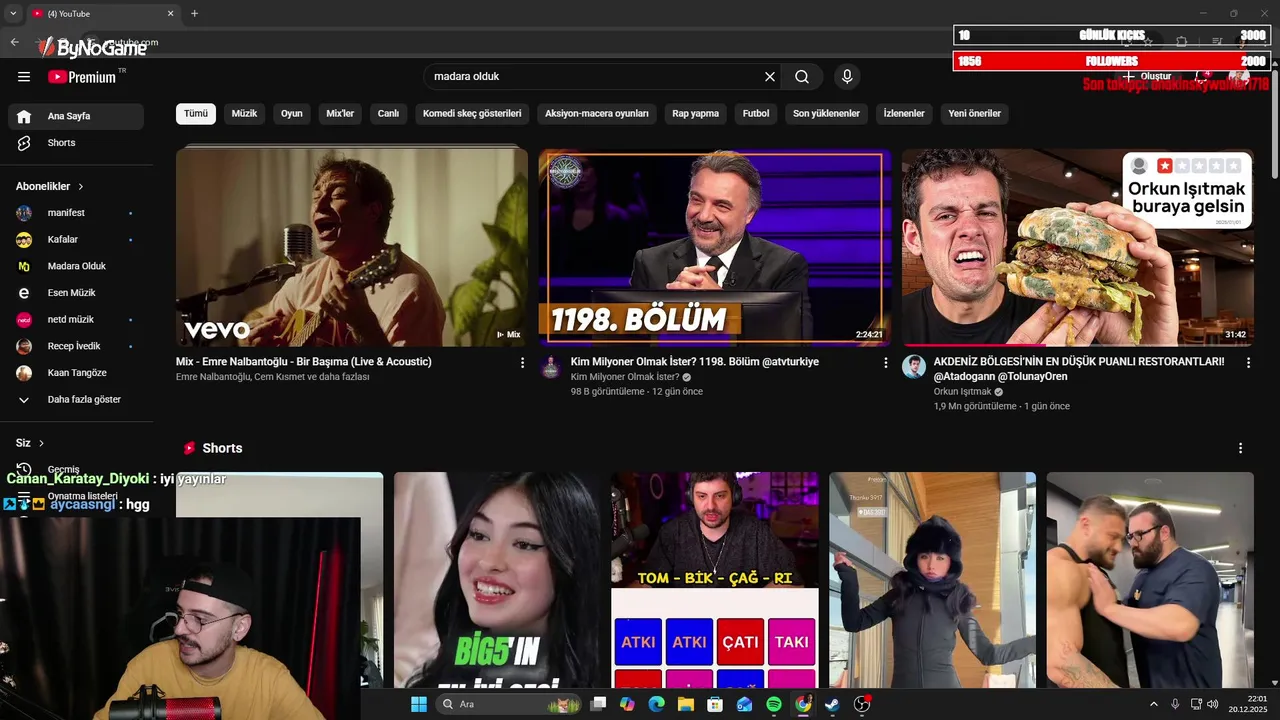This screenshot has height=720, width=1280.
Task: Open options for the Akdeniz restaurants video
Action: (x=1248, y=363)
